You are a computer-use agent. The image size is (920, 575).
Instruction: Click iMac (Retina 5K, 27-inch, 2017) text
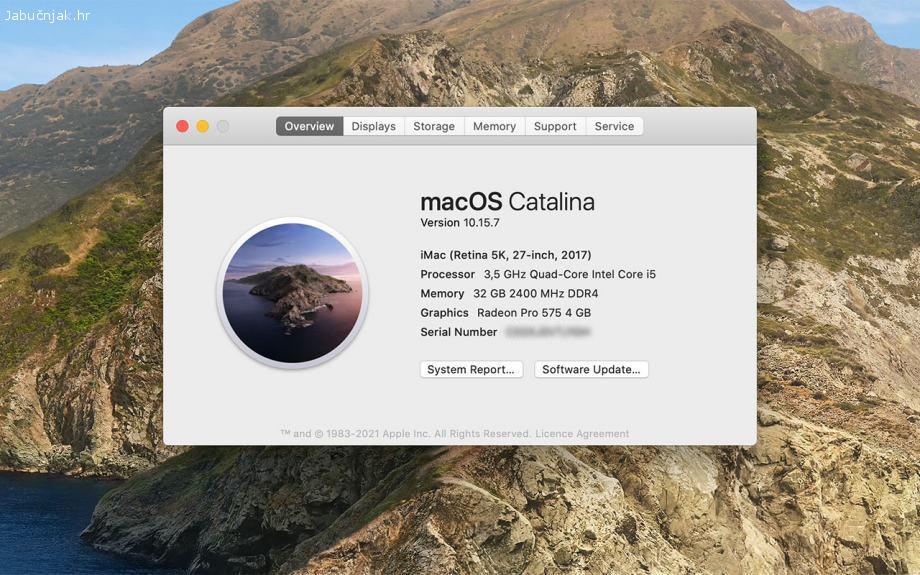click(x=506, y=255)
